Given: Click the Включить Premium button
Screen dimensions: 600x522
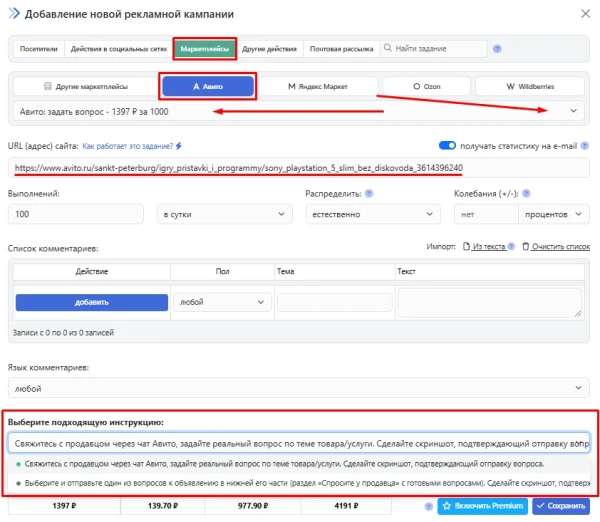Looking at the screenshot, I should click(483, 507).
